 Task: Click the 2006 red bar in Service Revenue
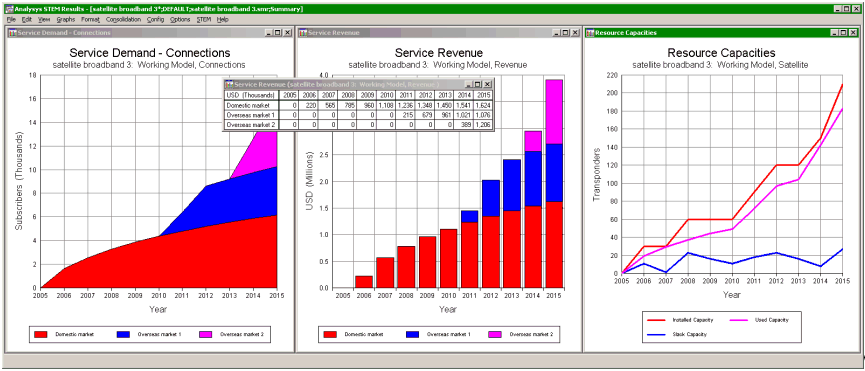(x=364, y=282)
